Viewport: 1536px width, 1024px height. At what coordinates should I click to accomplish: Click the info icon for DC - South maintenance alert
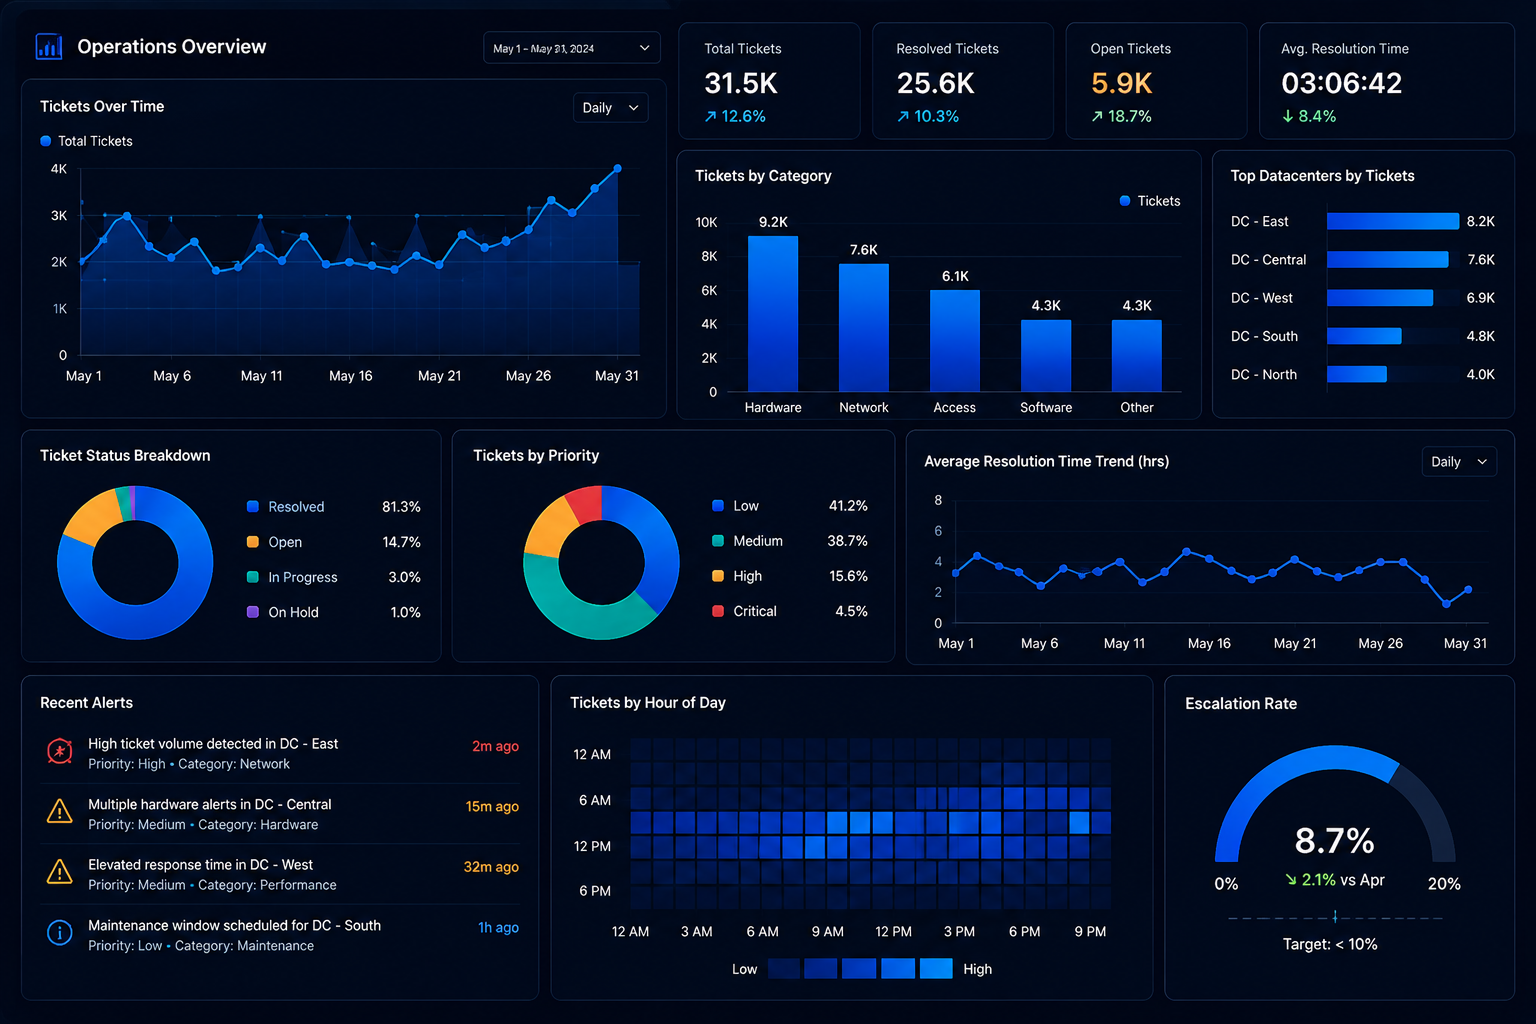point(60,933)
